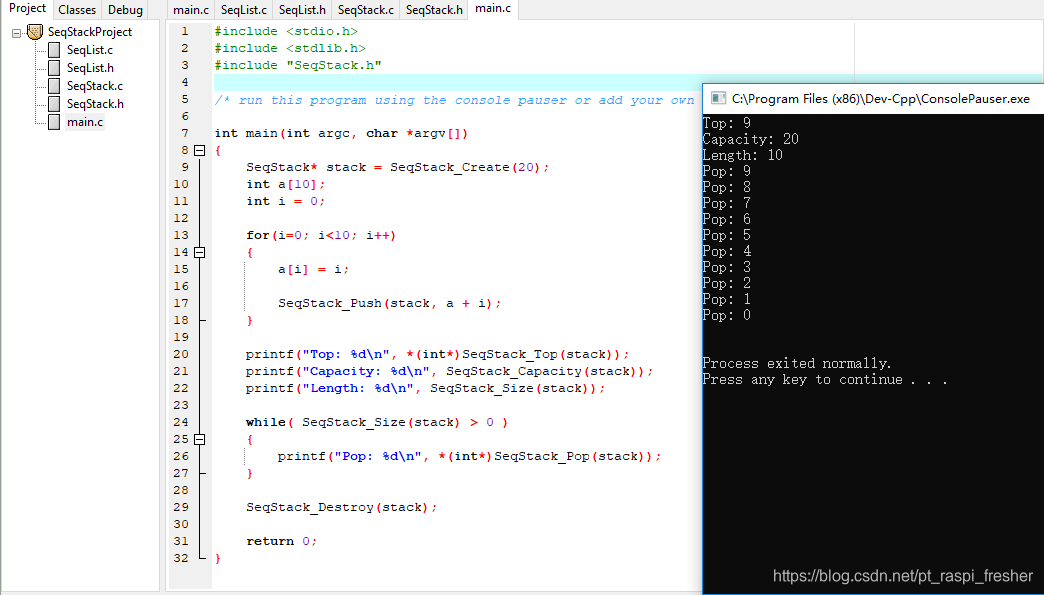
Task: Select SeqStack.c in the project tree
Action: tap(95, 86)
